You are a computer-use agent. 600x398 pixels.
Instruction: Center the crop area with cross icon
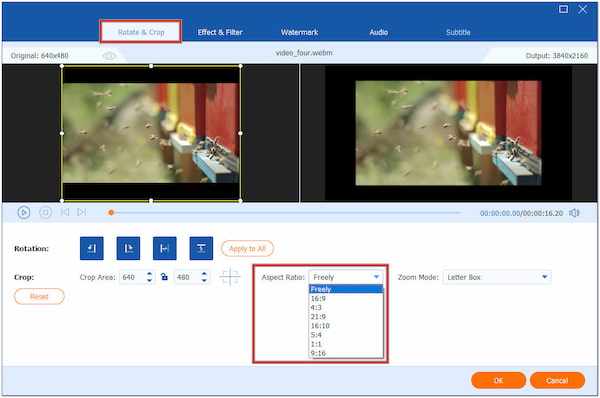230,277
